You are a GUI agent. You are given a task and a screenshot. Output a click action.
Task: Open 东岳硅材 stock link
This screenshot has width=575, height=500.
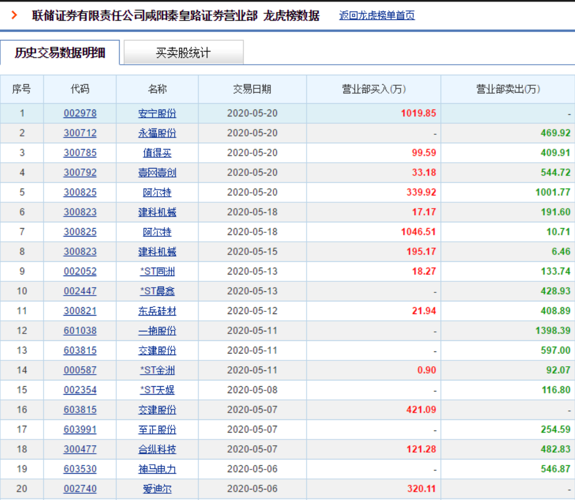coord(157,311)
